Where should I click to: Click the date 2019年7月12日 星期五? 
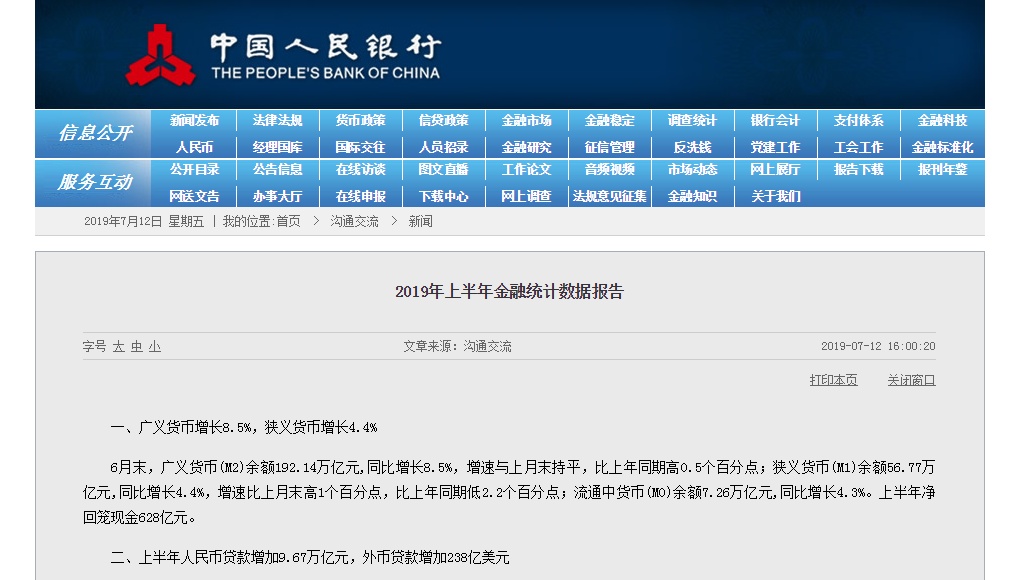[144, 222]
